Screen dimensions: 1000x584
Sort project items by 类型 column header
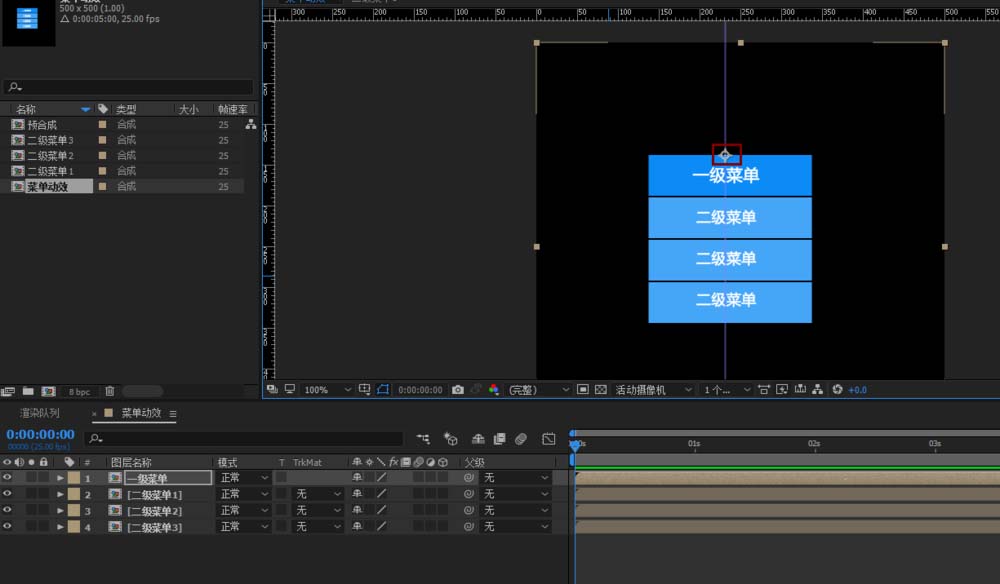[126, 110]
